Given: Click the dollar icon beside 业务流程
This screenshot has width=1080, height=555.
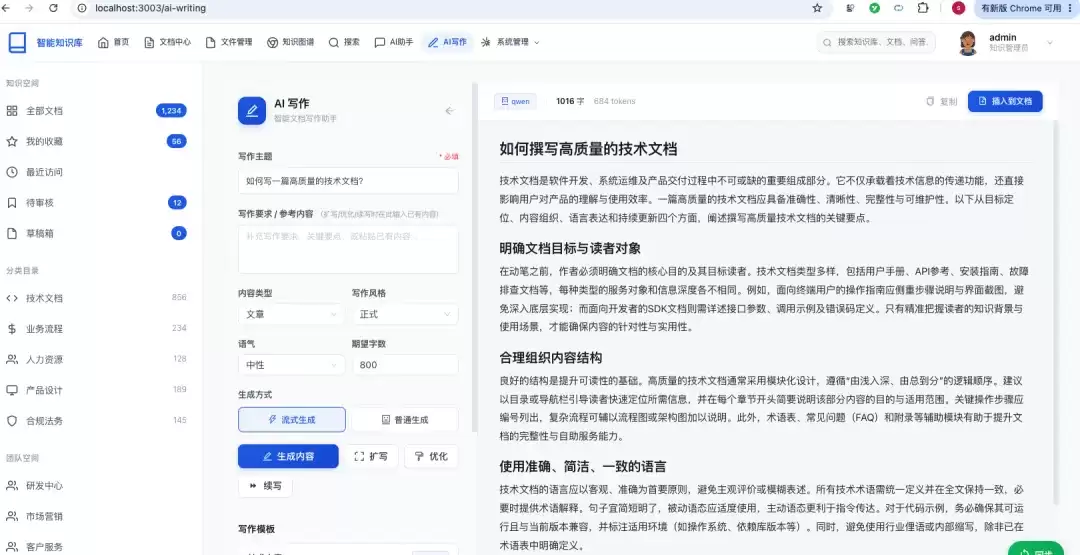Looking at the screenshot, I should tap(12, 328).
